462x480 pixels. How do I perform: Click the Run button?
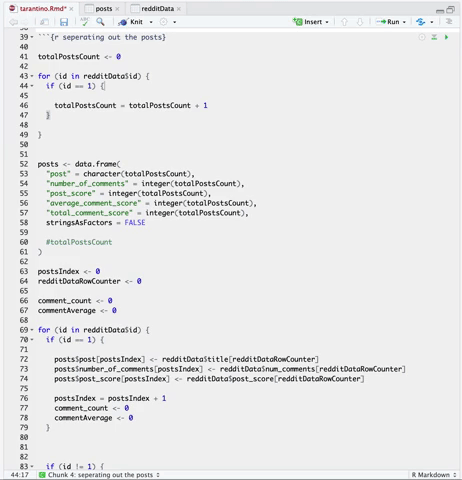(388, 22)
